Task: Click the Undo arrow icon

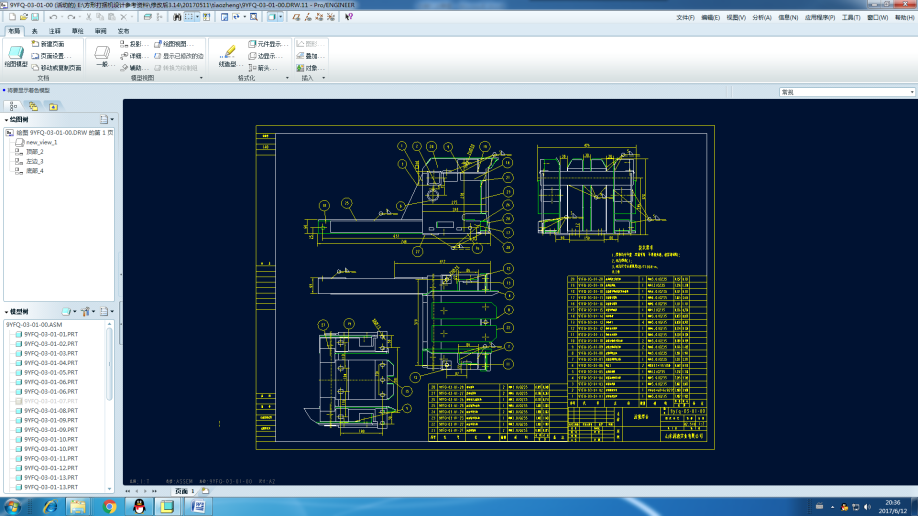Action: [x=53, y=17]
